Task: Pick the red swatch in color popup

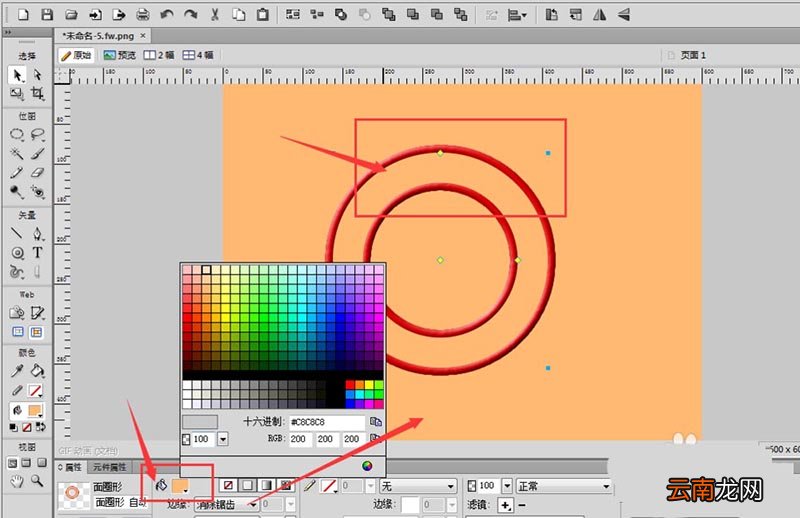Action: coord(350,385)
